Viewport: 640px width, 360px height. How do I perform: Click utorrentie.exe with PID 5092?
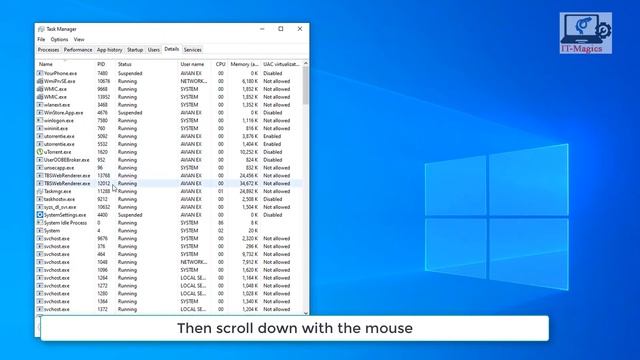point(59,136)
